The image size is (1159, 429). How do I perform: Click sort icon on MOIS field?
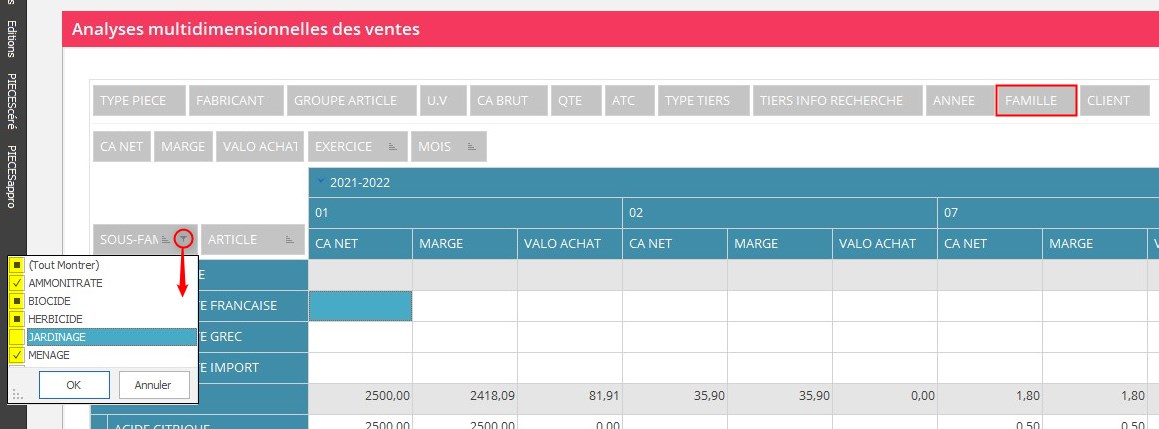pyautogui.click(x=472, y=147)
